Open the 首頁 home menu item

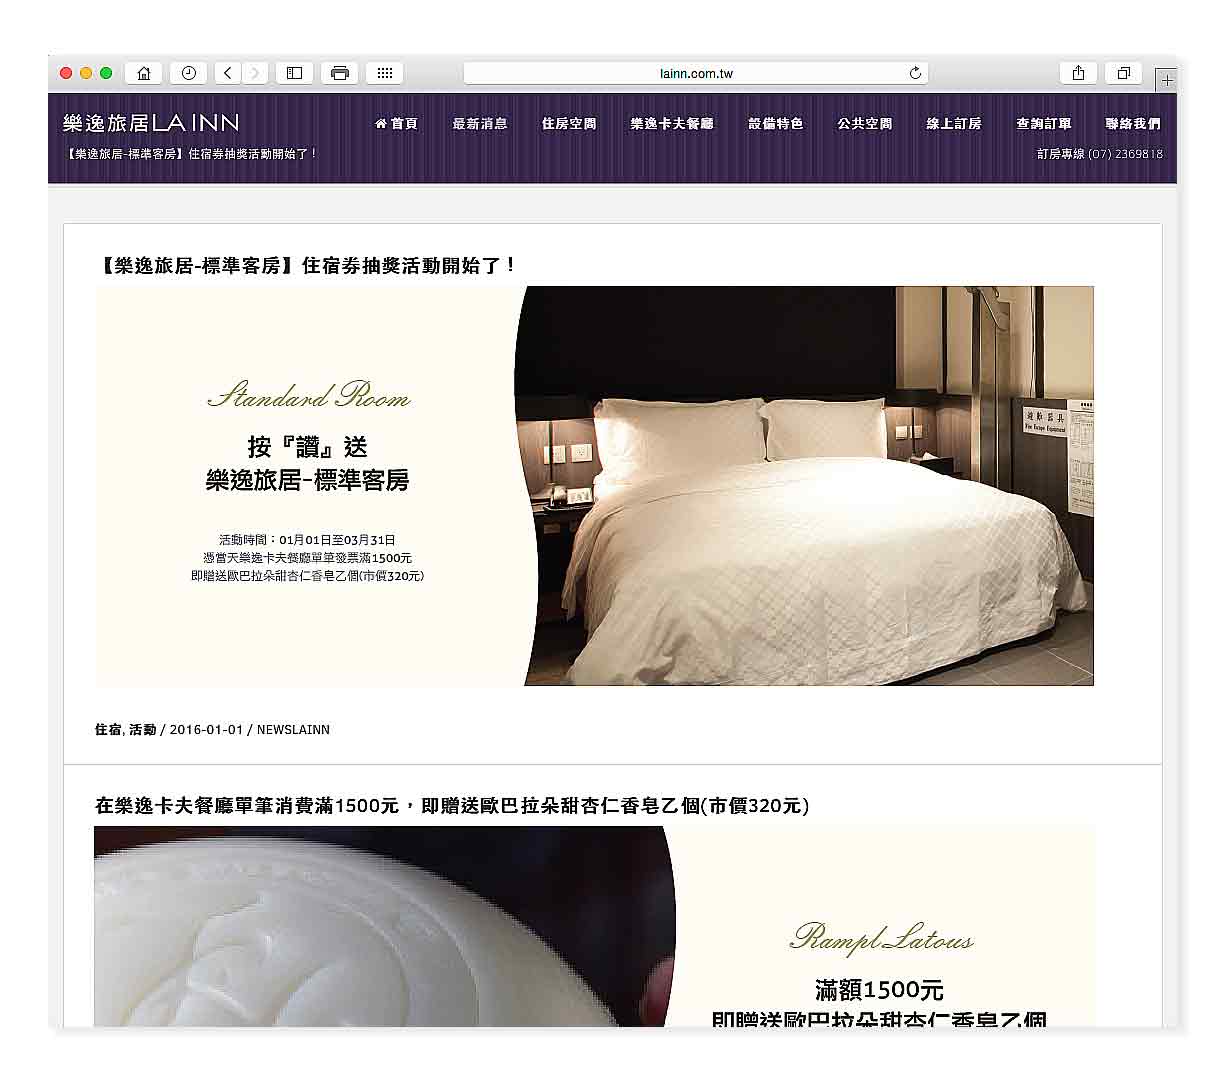pyautogui.click(x=396, y=124)
